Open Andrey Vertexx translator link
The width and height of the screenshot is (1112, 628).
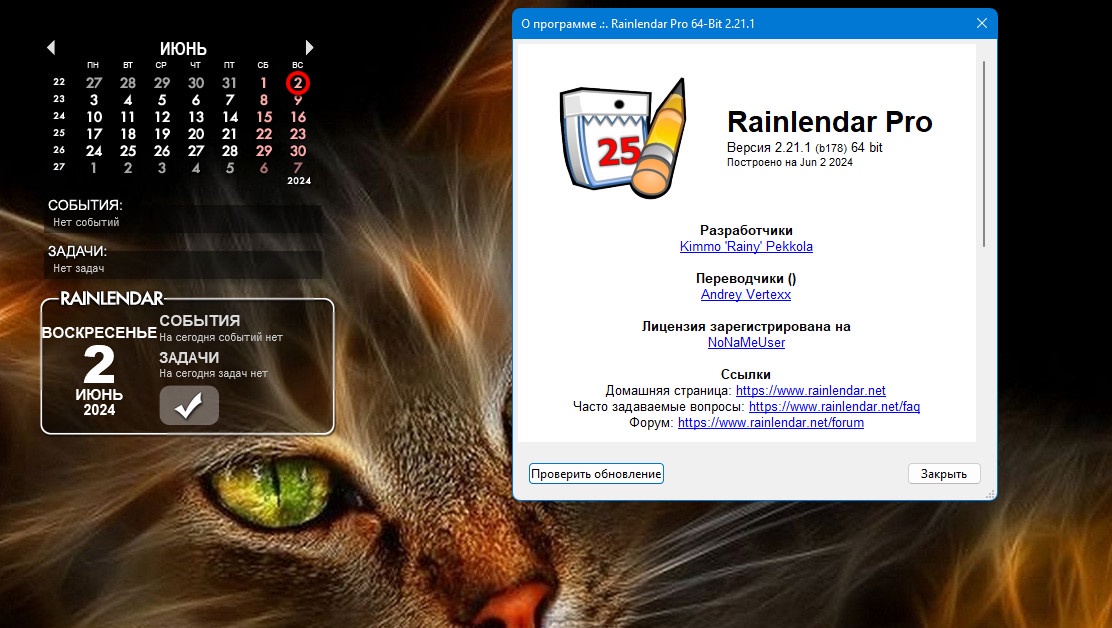pyautogui.click(x=746, y=295)
